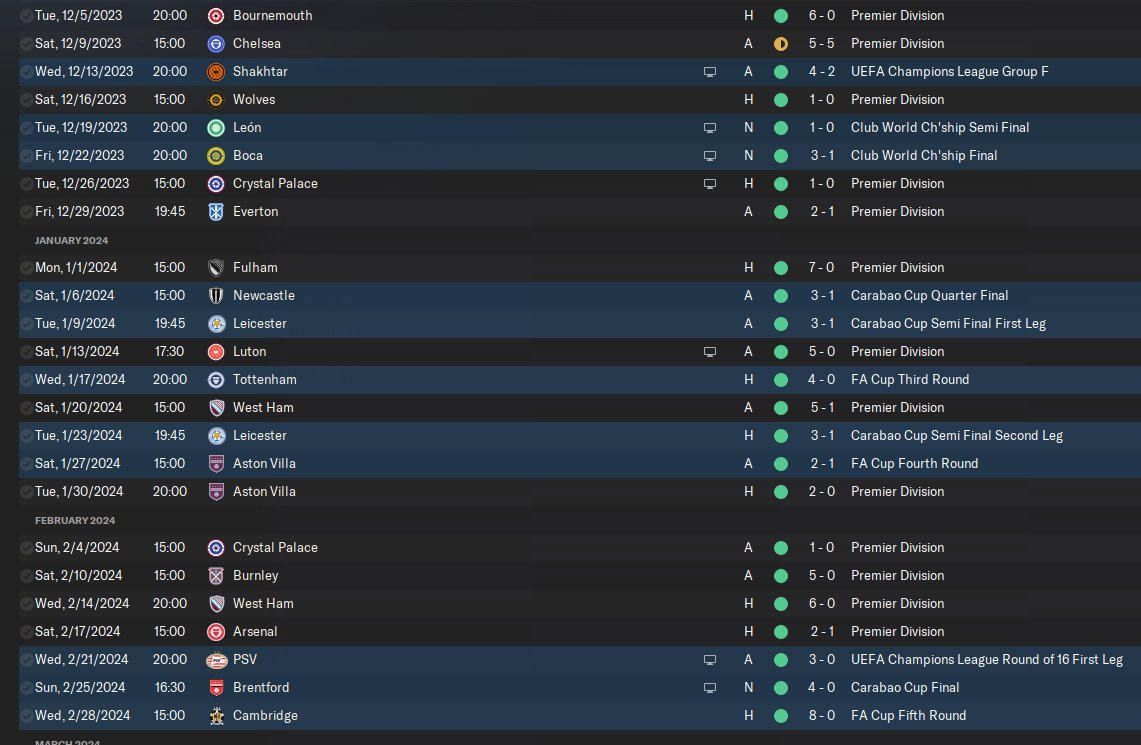Click the green win indicator for Fulham match
The width and height of the screenshot is (1141, 745).
click(x=781, y=268)
